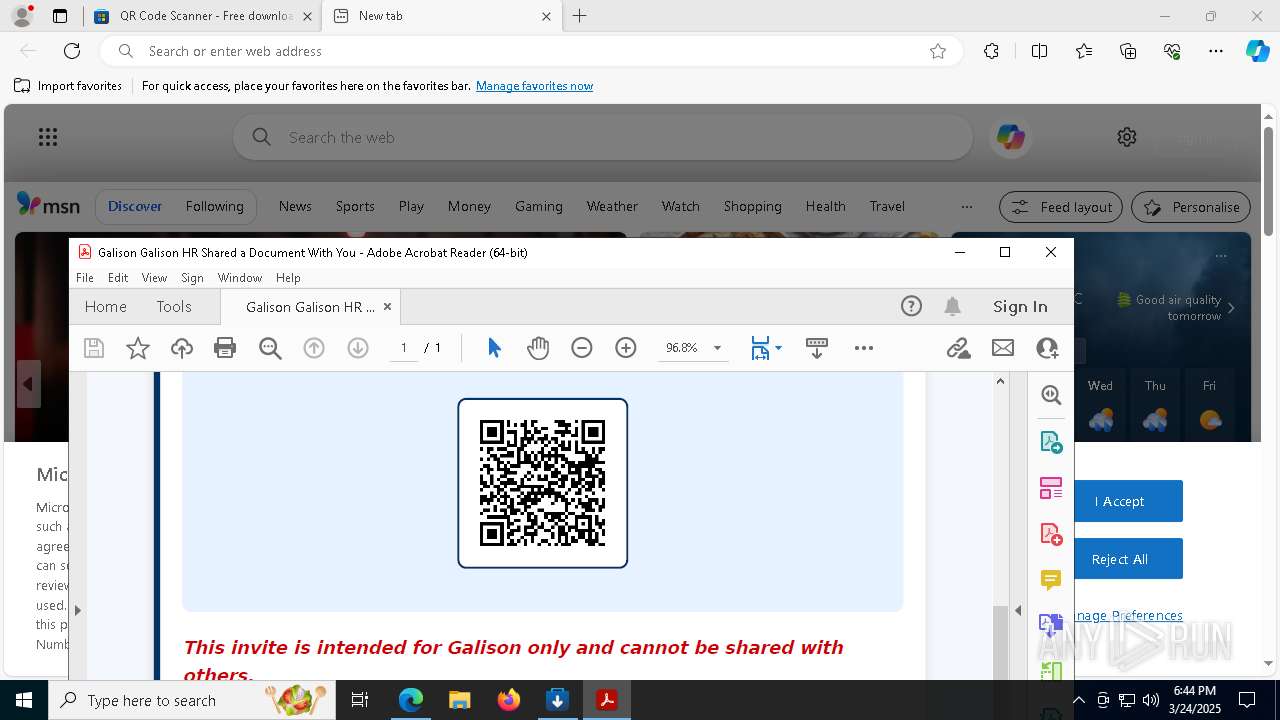Expand the left navigation pane arrow
Screen dimensions: 1280x720
point(77,609)
